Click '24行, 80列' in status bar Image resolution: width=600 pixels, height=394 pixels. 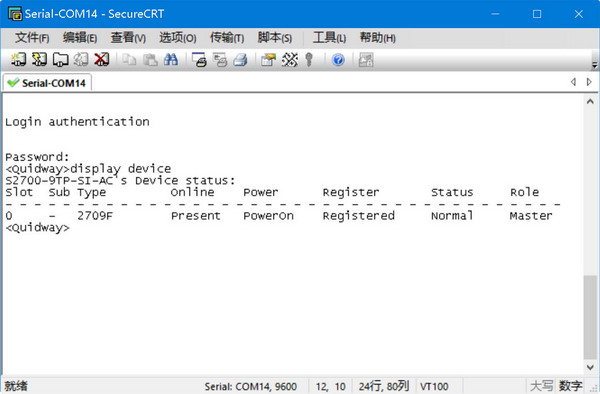[x=384, y=386]
